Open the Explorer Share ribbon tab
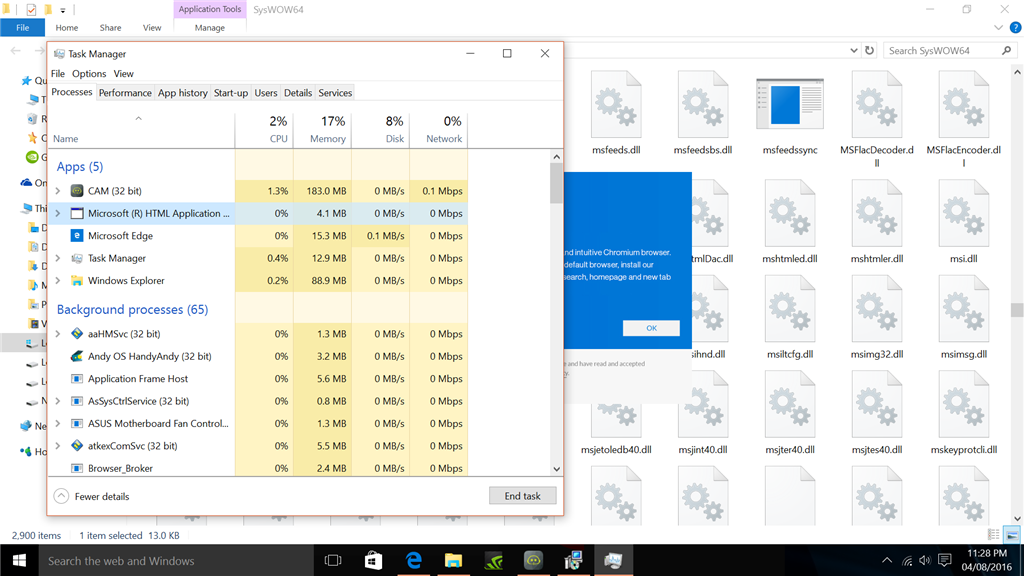 coord(110,27)
